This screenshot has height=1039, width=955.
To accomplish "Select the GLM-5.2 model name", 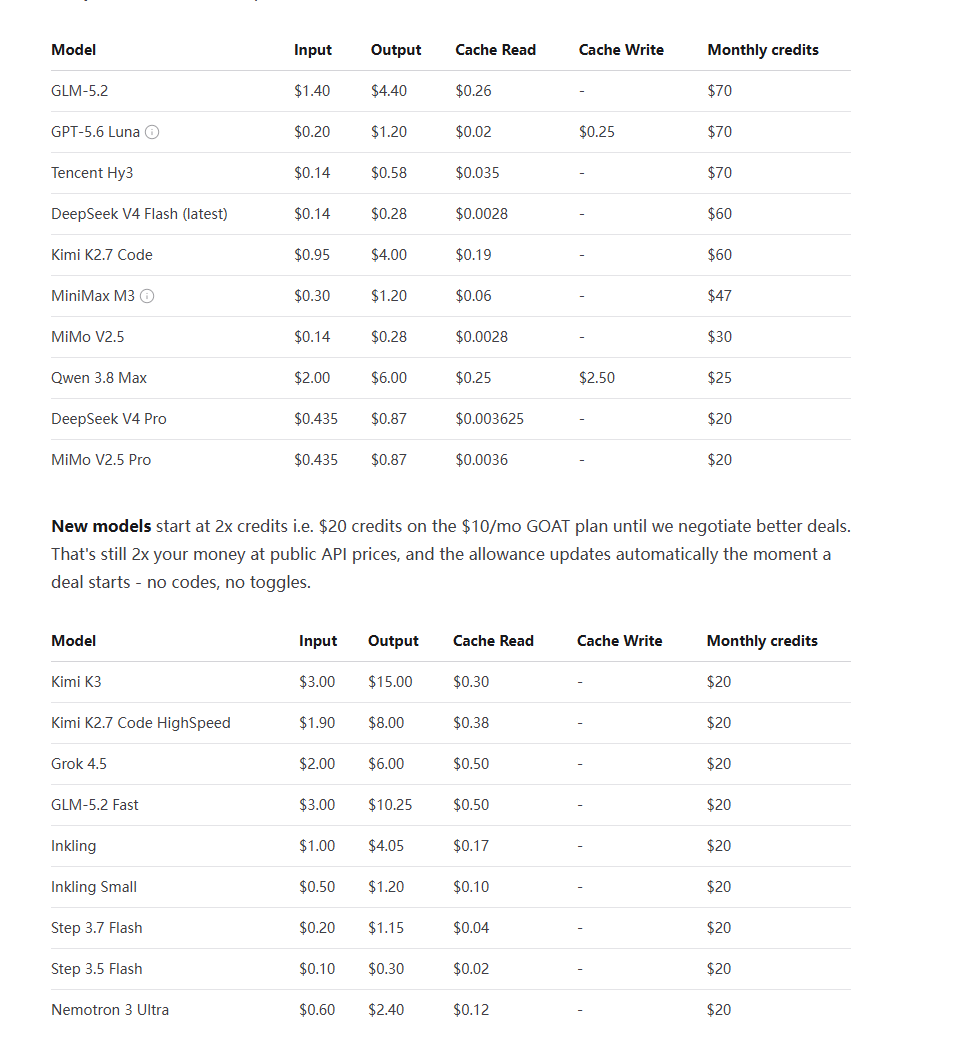I will click(80, 91).
